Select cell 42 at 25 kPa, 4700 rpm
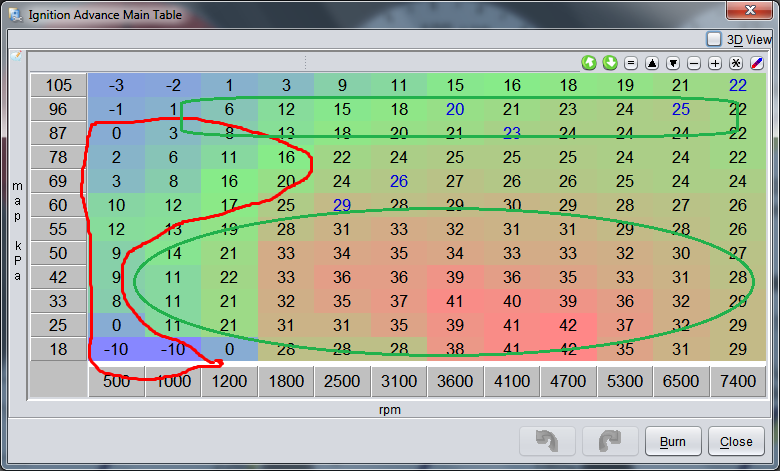Image resolution: width=780 pixels, height=471 pixels. tap(568, 325)
